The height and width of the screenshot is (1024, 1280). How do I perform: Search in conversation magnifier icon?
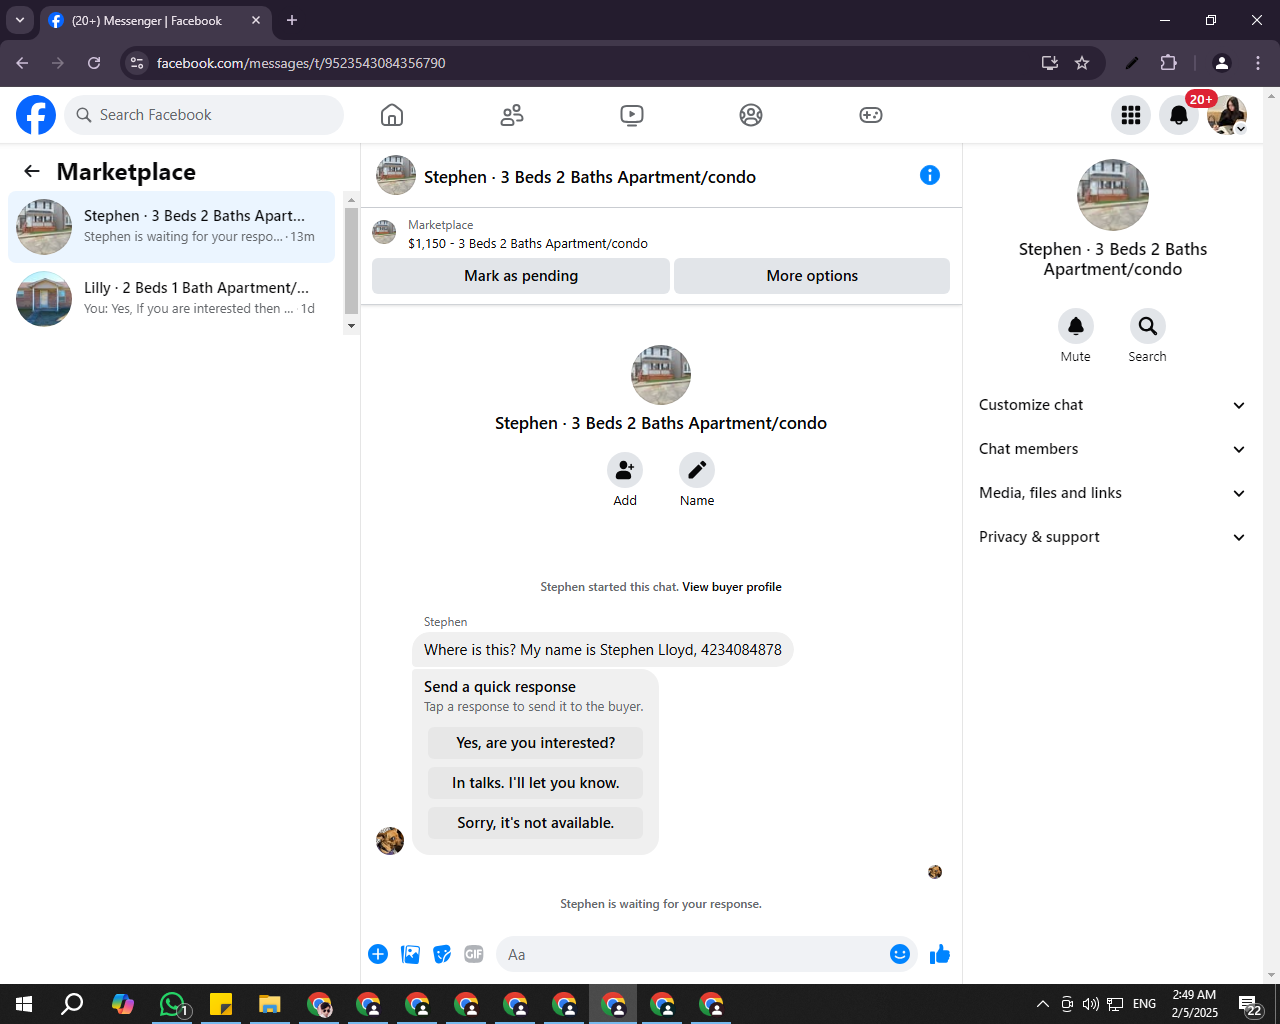pos(1148,325)
